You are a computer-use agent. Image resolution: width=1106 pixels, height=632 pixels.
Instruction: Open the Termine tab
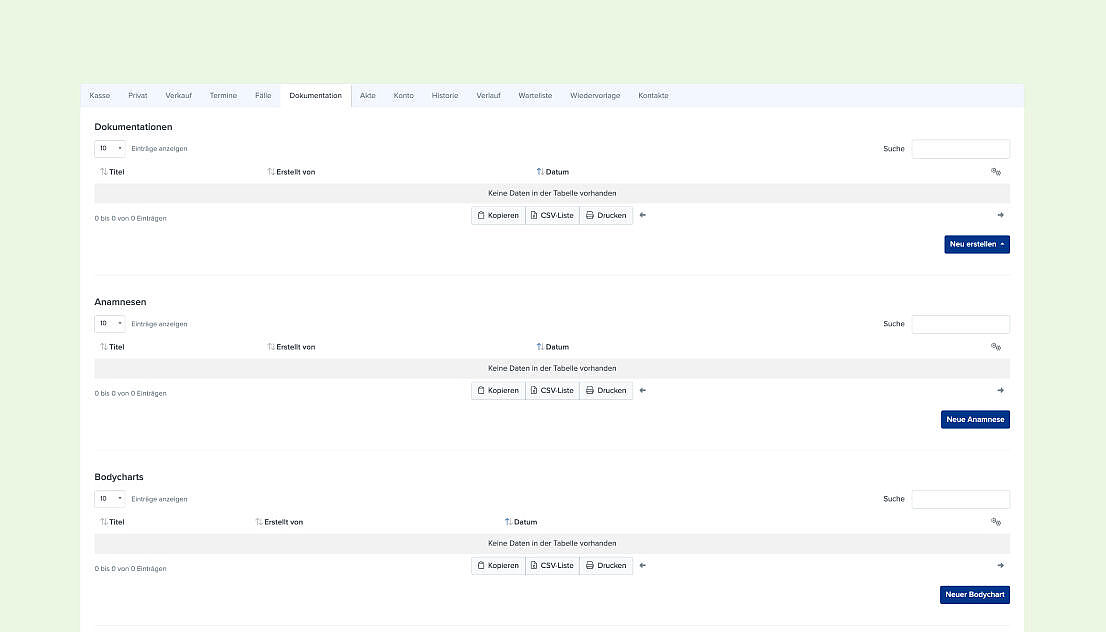[223, 95]
